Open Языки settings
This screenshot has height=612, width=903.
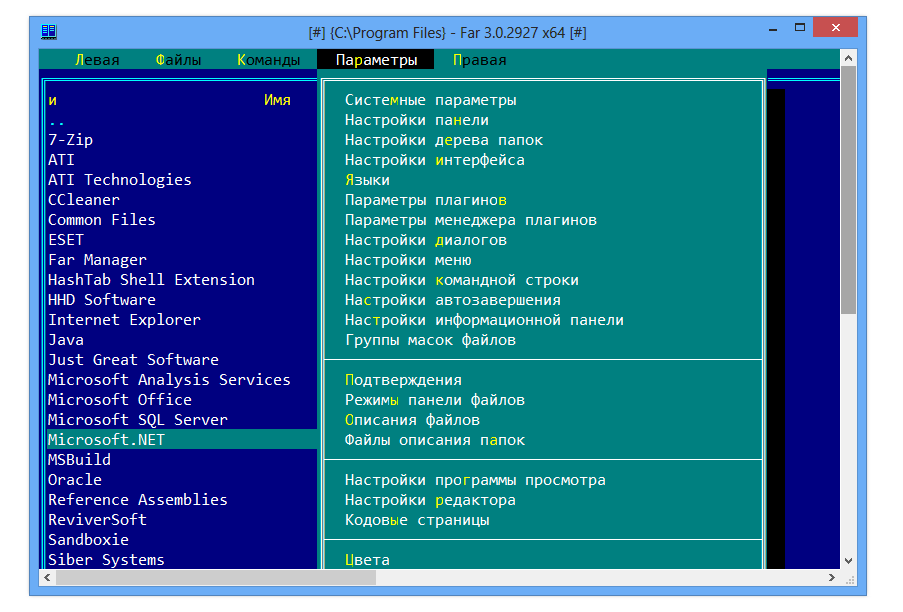(x=367, y=180)
